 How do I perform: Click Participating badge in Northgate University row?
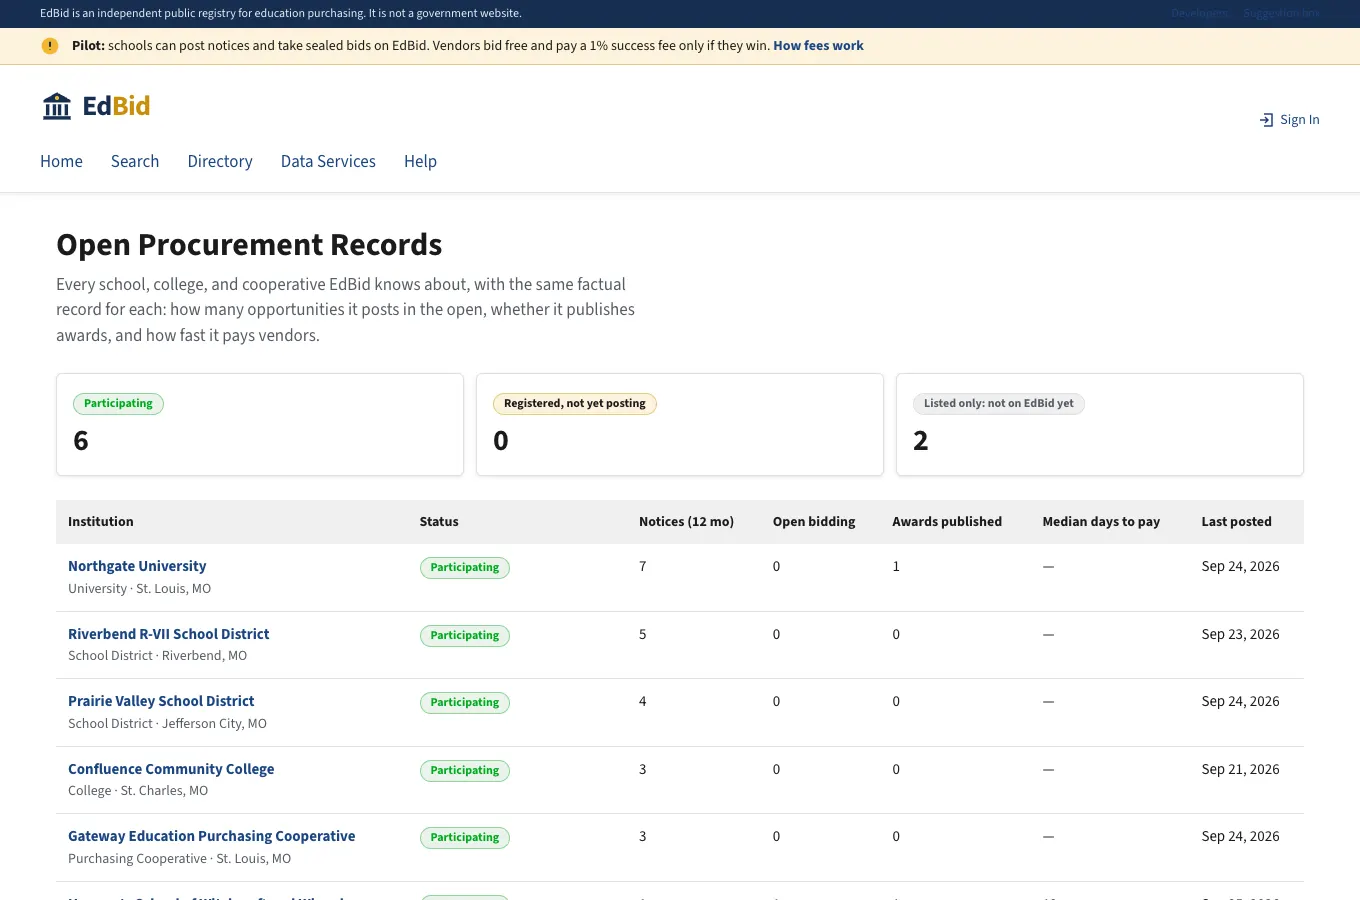(465, 568)
